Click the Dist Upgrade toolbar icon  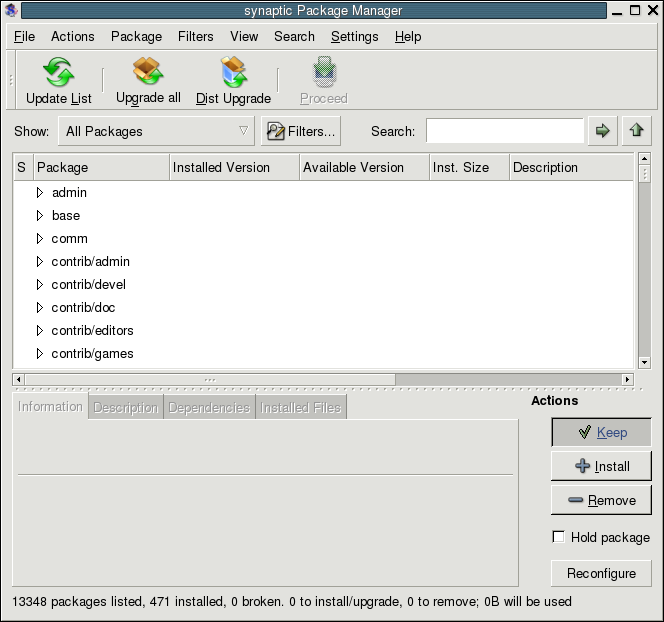coord(234,72)
